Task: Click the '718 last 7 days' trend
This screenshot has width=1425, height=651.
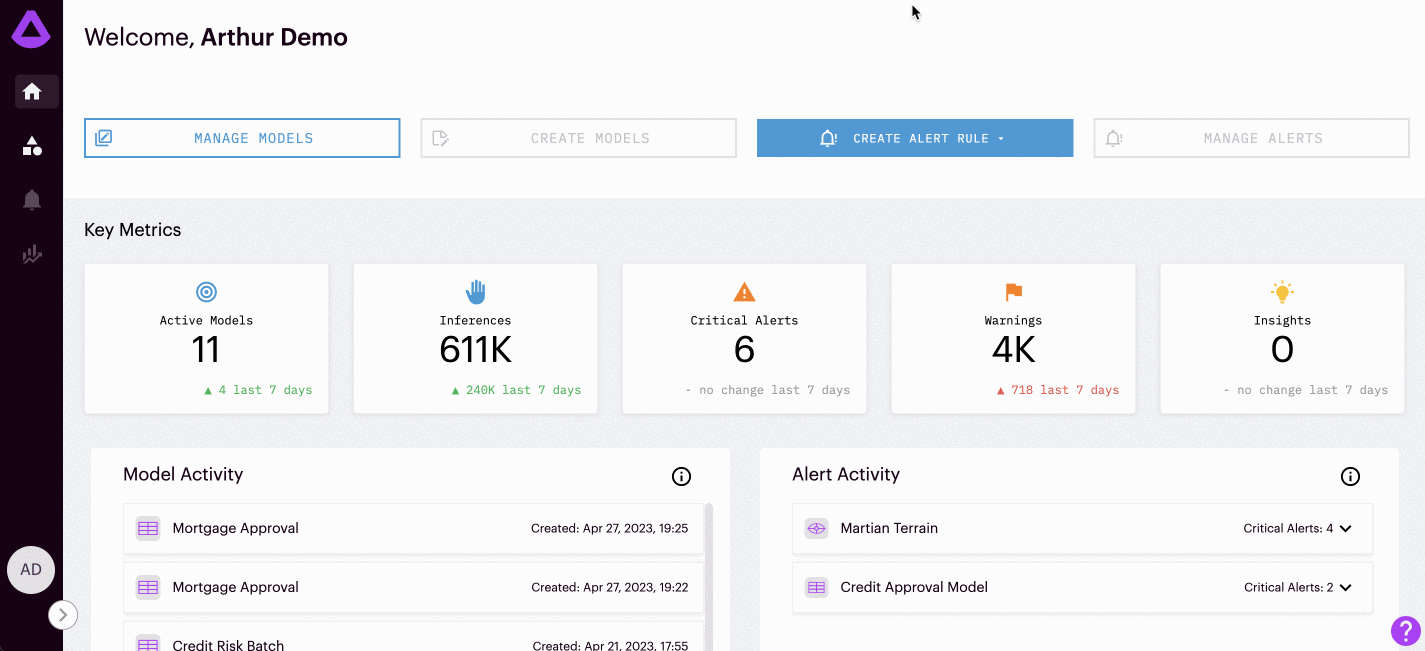Action: tap(1058, 390)
